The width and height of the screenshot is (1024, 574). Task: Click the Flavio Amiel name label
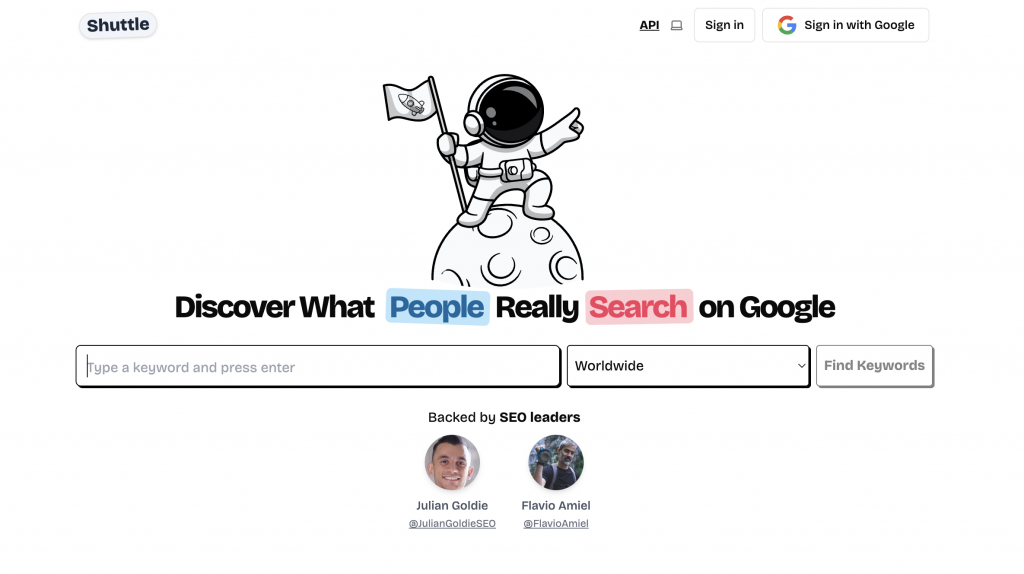tap(556, 505)
